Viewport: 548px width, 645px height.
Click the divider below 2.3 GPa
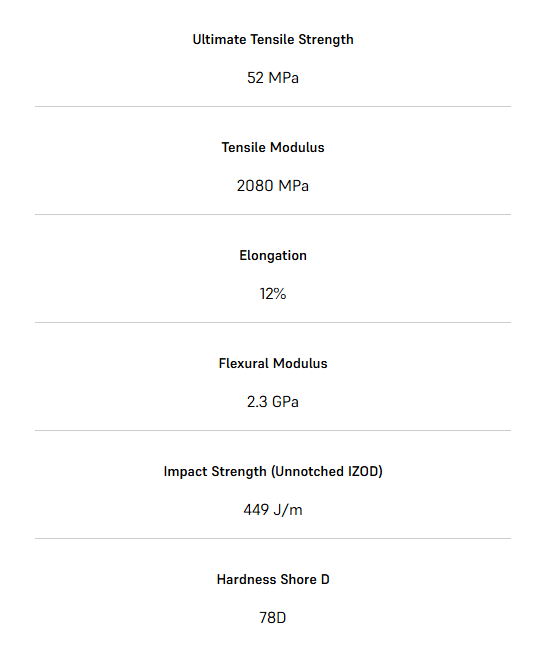273,431
